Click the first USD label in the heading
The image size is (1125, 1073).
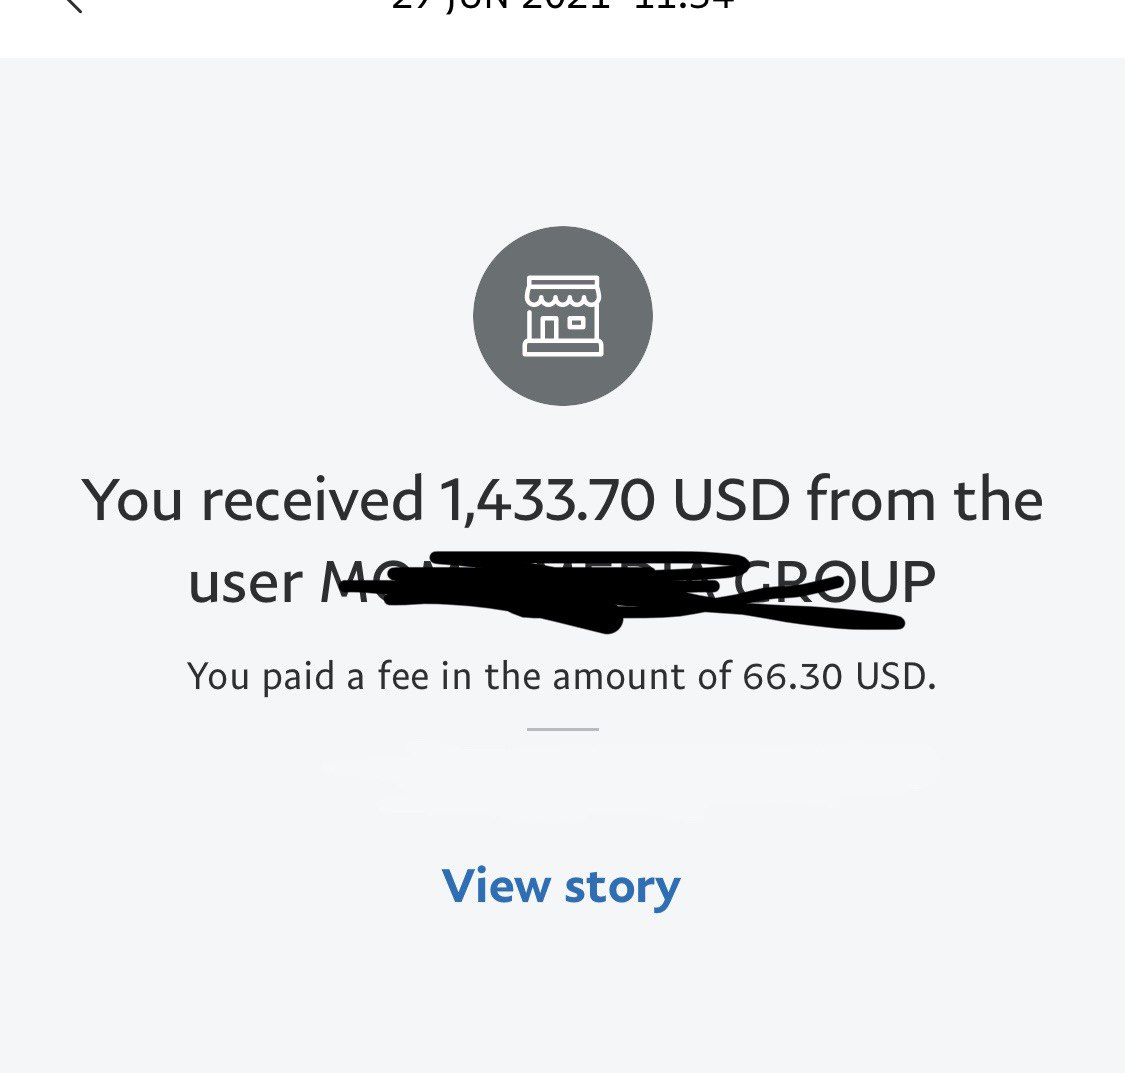(731, 499)
